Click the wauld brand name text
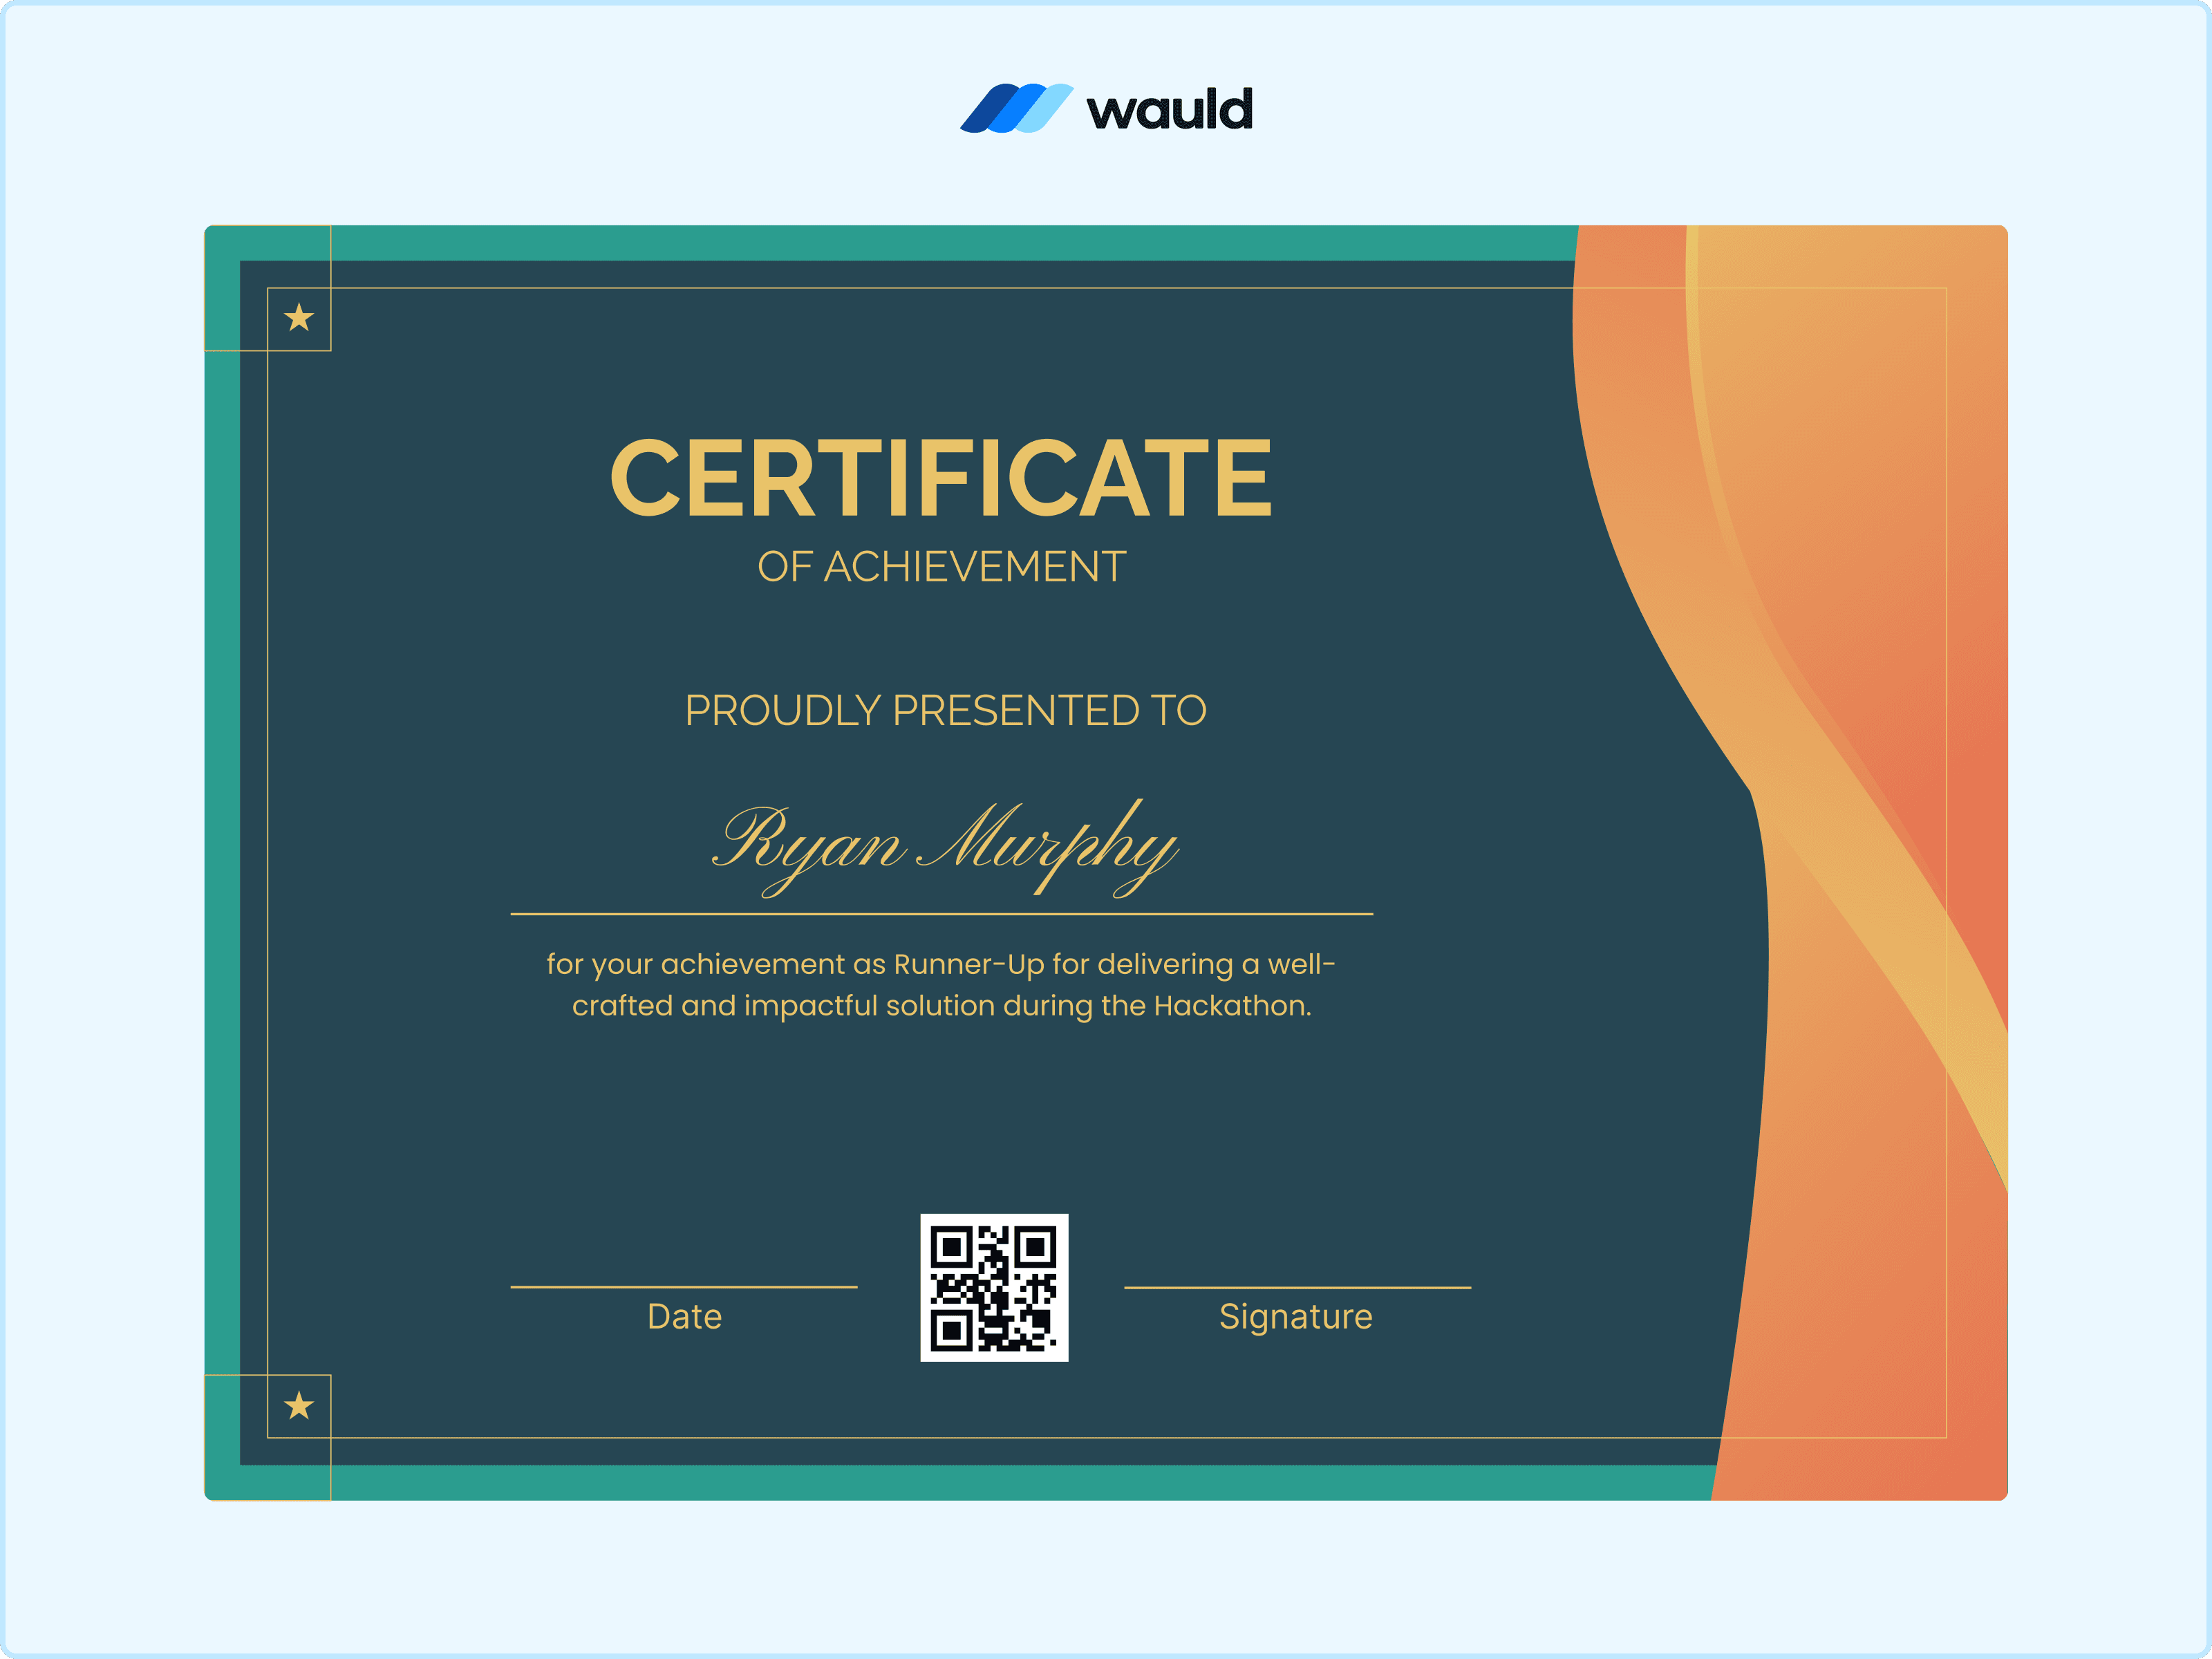2212x1659 pixels. [x=1169, y=109]
